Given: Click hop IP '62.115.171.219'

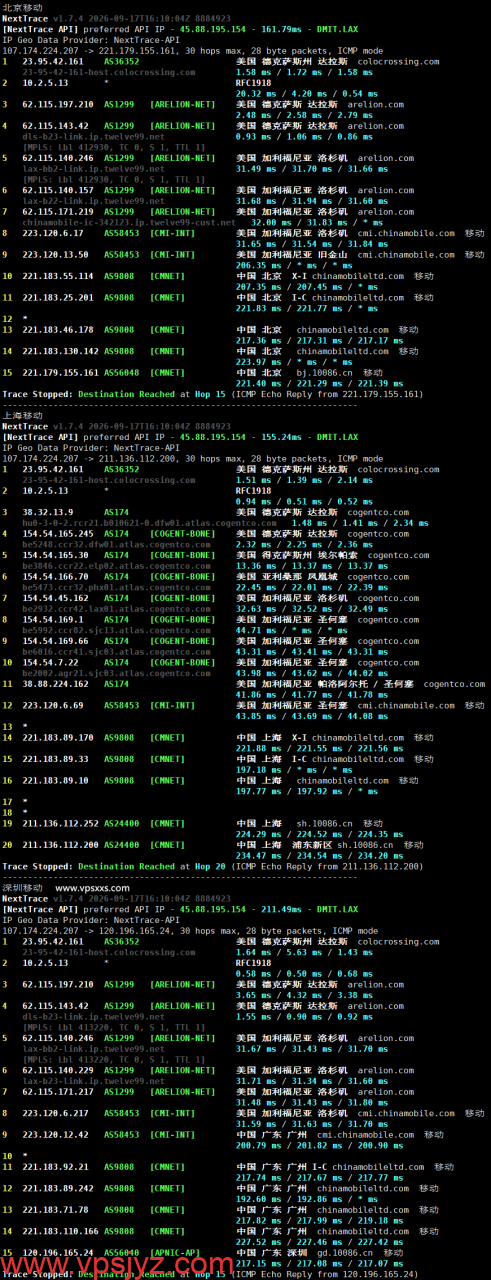Looking at the screenshot, I should point(58,212).
